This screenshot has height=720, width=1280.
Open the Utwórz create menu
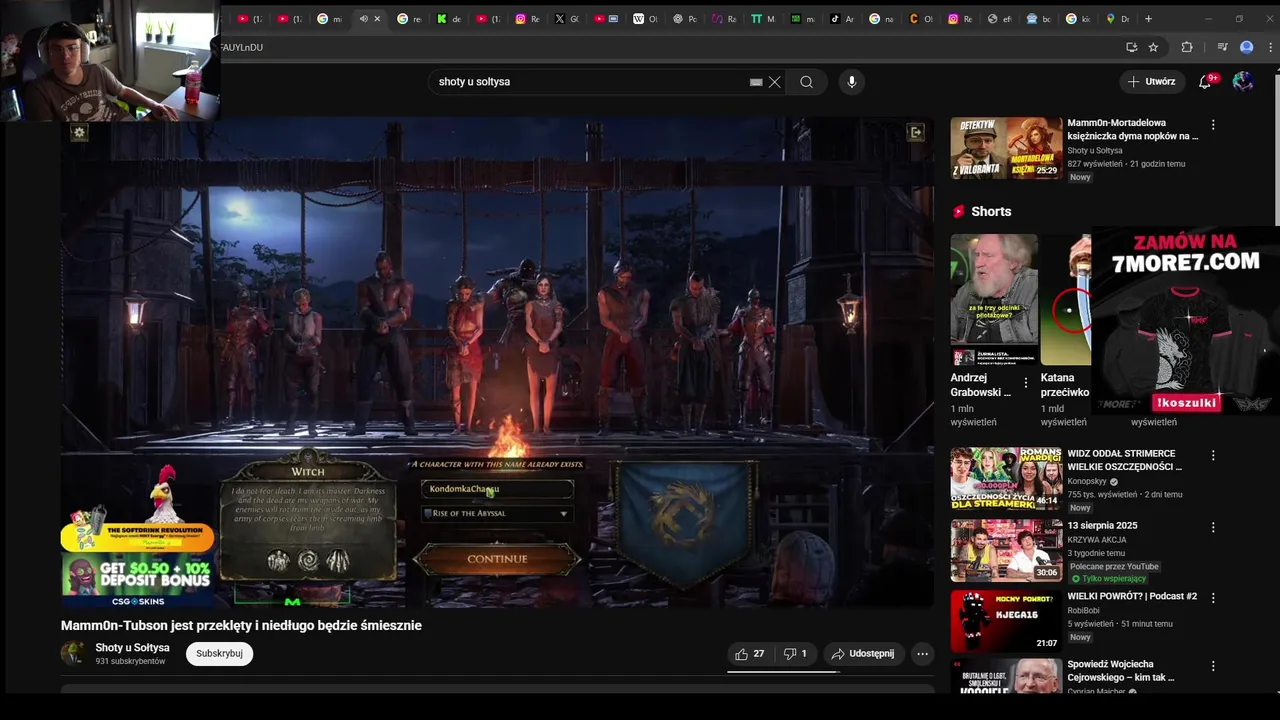[x=1152, y=82]
